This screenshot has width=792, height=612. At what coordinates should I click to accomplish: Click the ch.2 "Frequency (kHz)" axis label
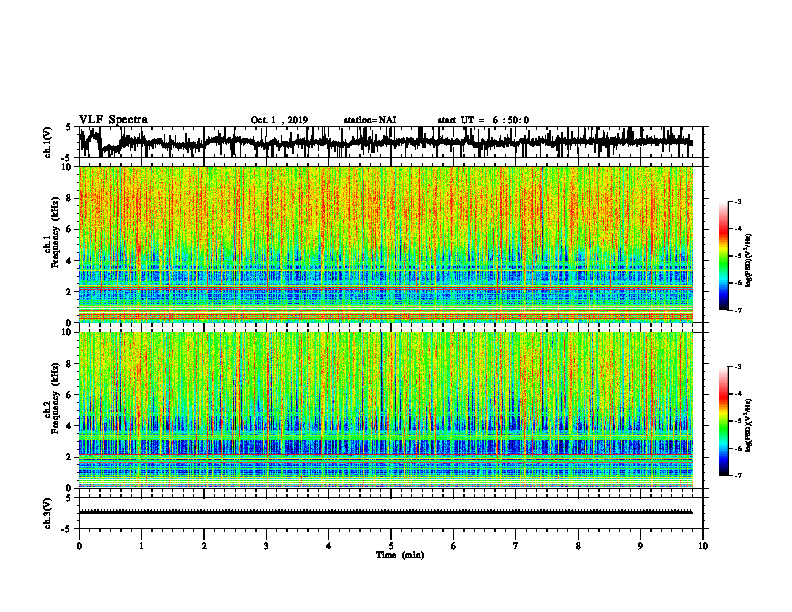tap(55, 398)
